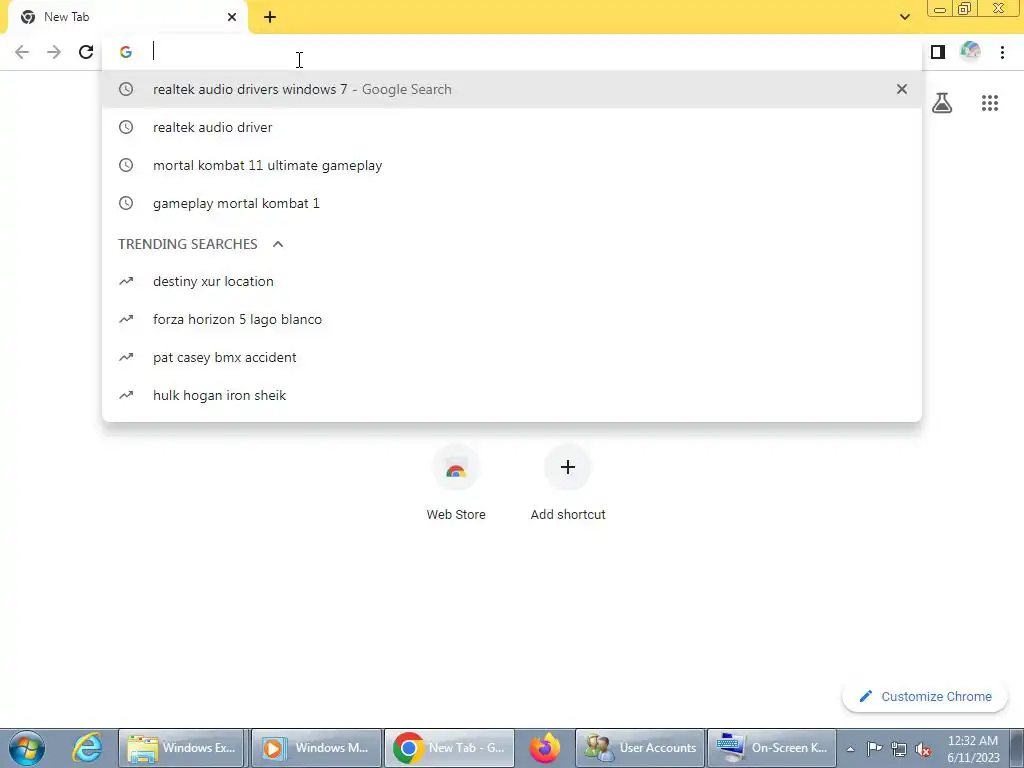1024x768 pixels.
Task: Launch Internet Explorer from the taskbar
Action: coord(87,748)
